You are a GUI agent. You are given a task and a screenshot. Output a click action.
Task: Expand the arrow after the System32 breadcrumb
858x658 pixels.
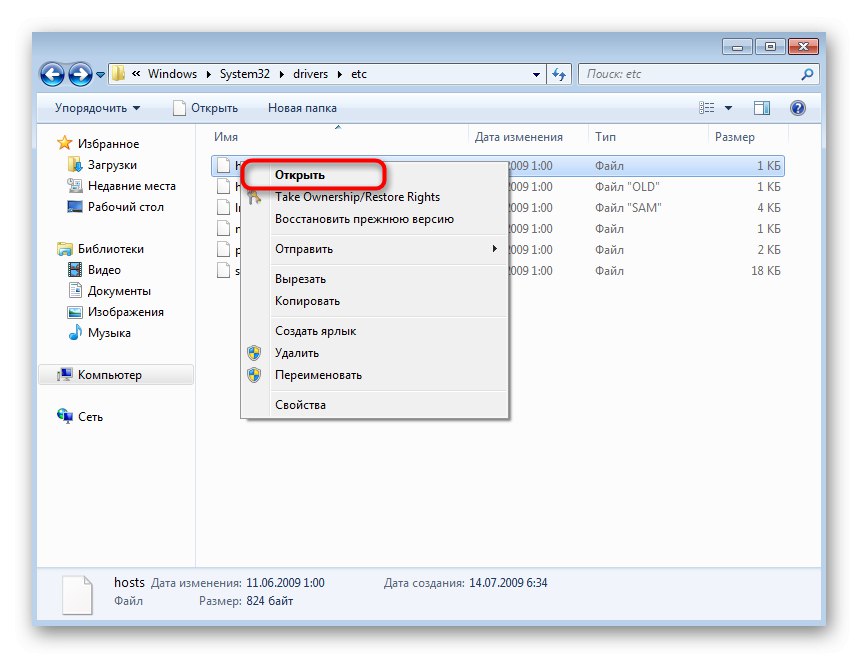point(281,74)
